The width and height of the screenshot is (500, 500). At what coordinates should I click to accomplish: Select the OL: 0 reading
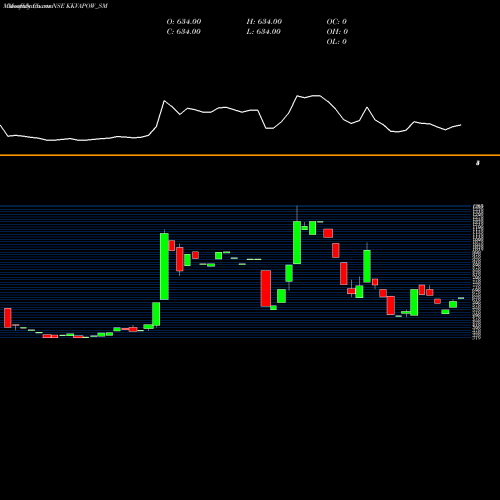[x=337, y=42]
